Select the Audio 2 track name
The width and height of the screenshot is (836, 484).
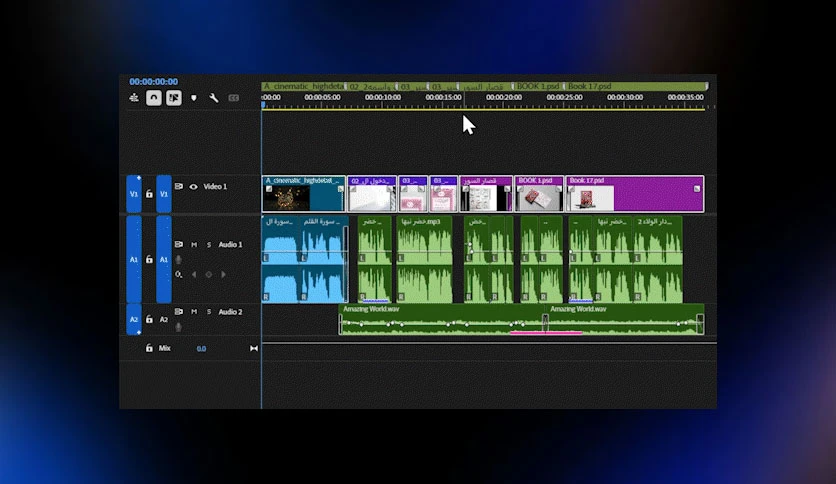click(x=230, y=312)
